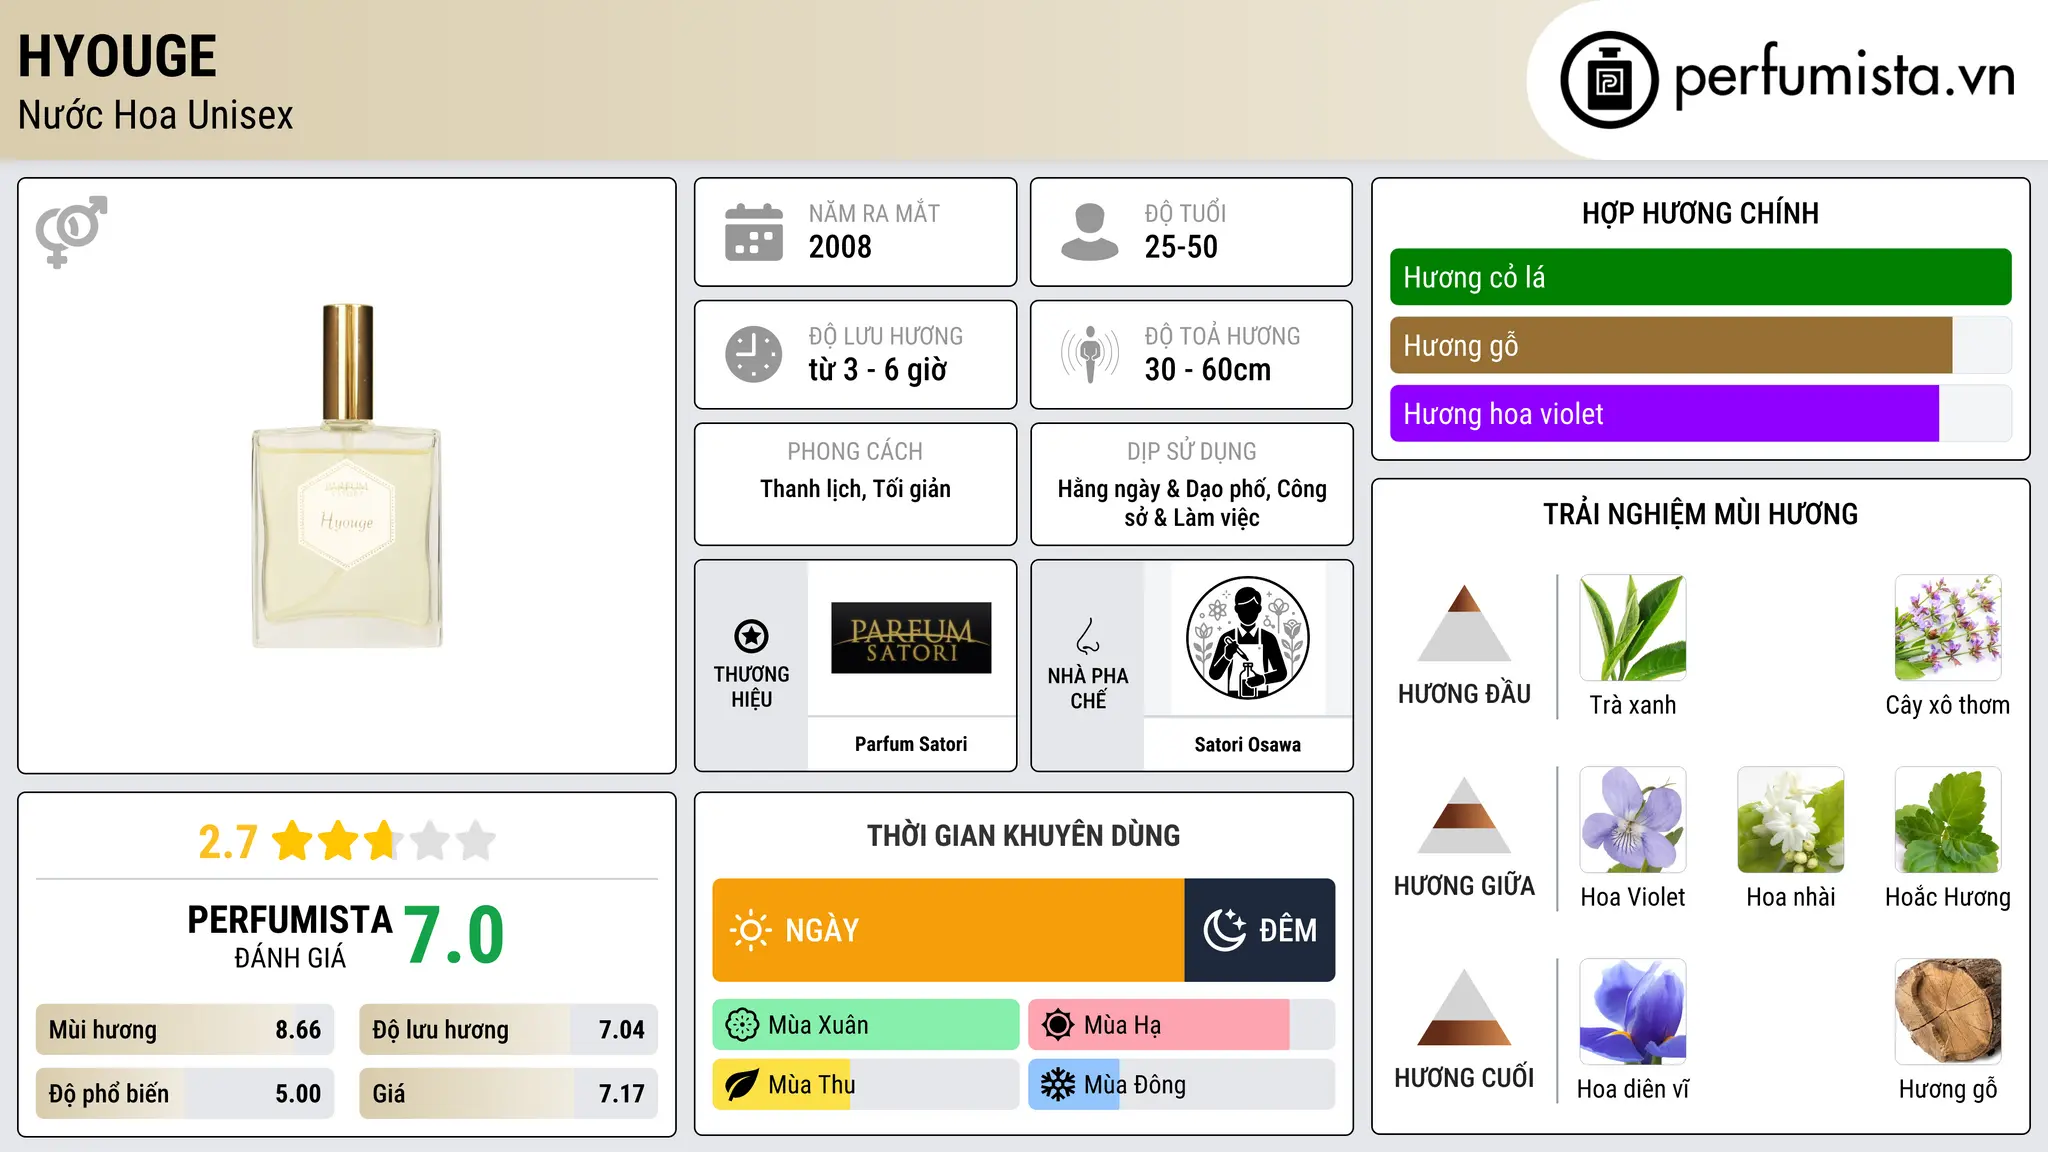This screenshot has width=2048, height=1152.
Task: Click the sillage icon beside Độ Toả Hương
Action: pos(1090,354)
